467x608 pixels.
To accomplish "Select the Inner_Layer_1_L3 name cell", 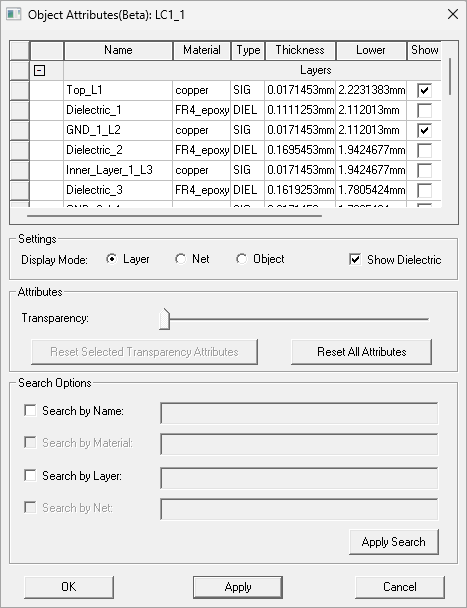I will point(118,170).
